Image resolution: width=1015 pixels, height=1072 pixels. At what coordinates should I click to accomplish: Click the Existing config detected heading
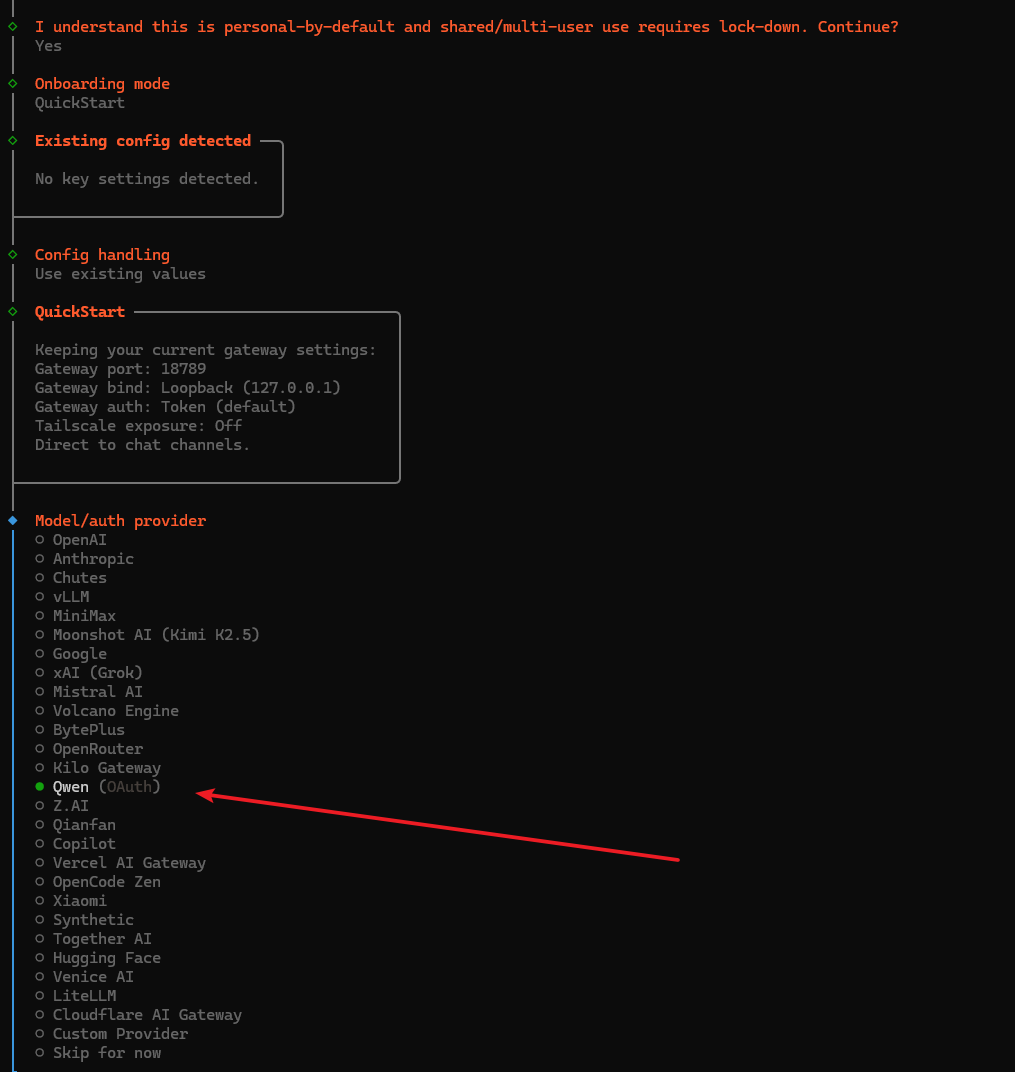(143, 141)
